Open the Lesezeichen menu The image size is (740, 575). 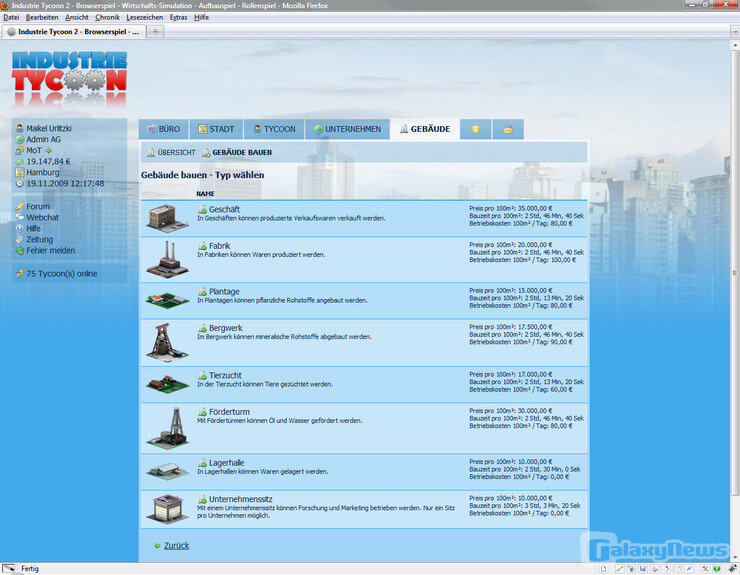[144, 17]
